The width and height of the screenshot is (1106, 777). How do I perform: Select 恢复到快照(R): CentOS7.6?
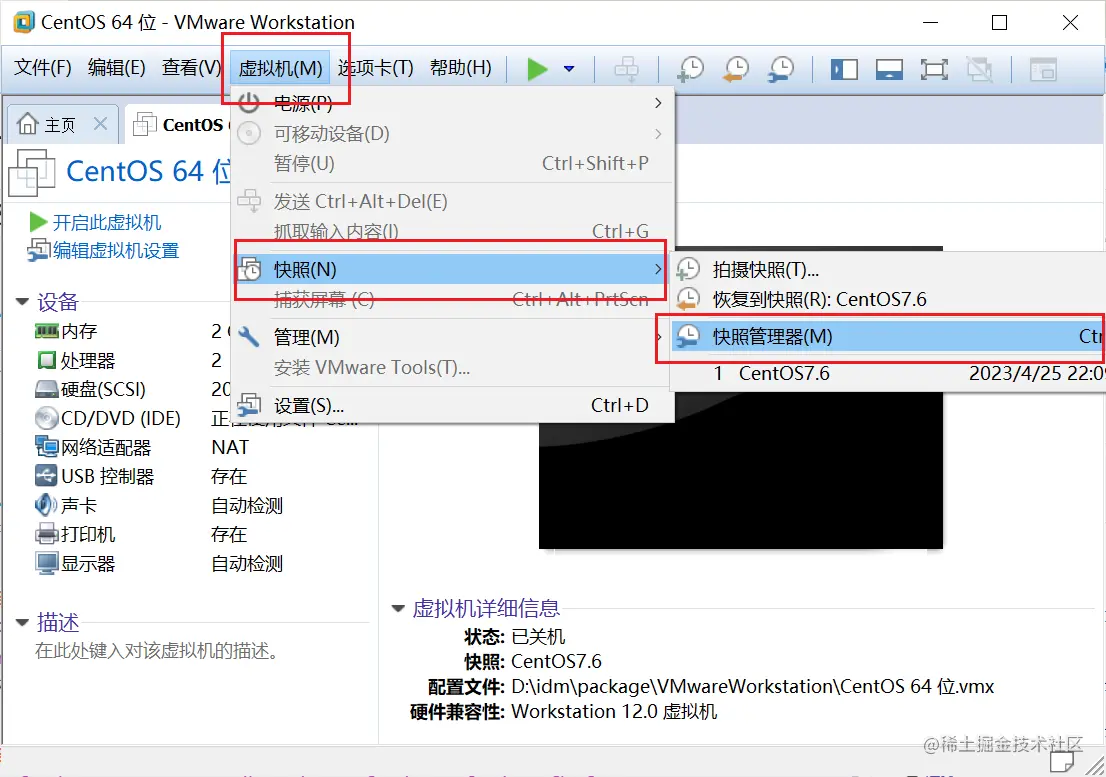[x=889, y=300]
